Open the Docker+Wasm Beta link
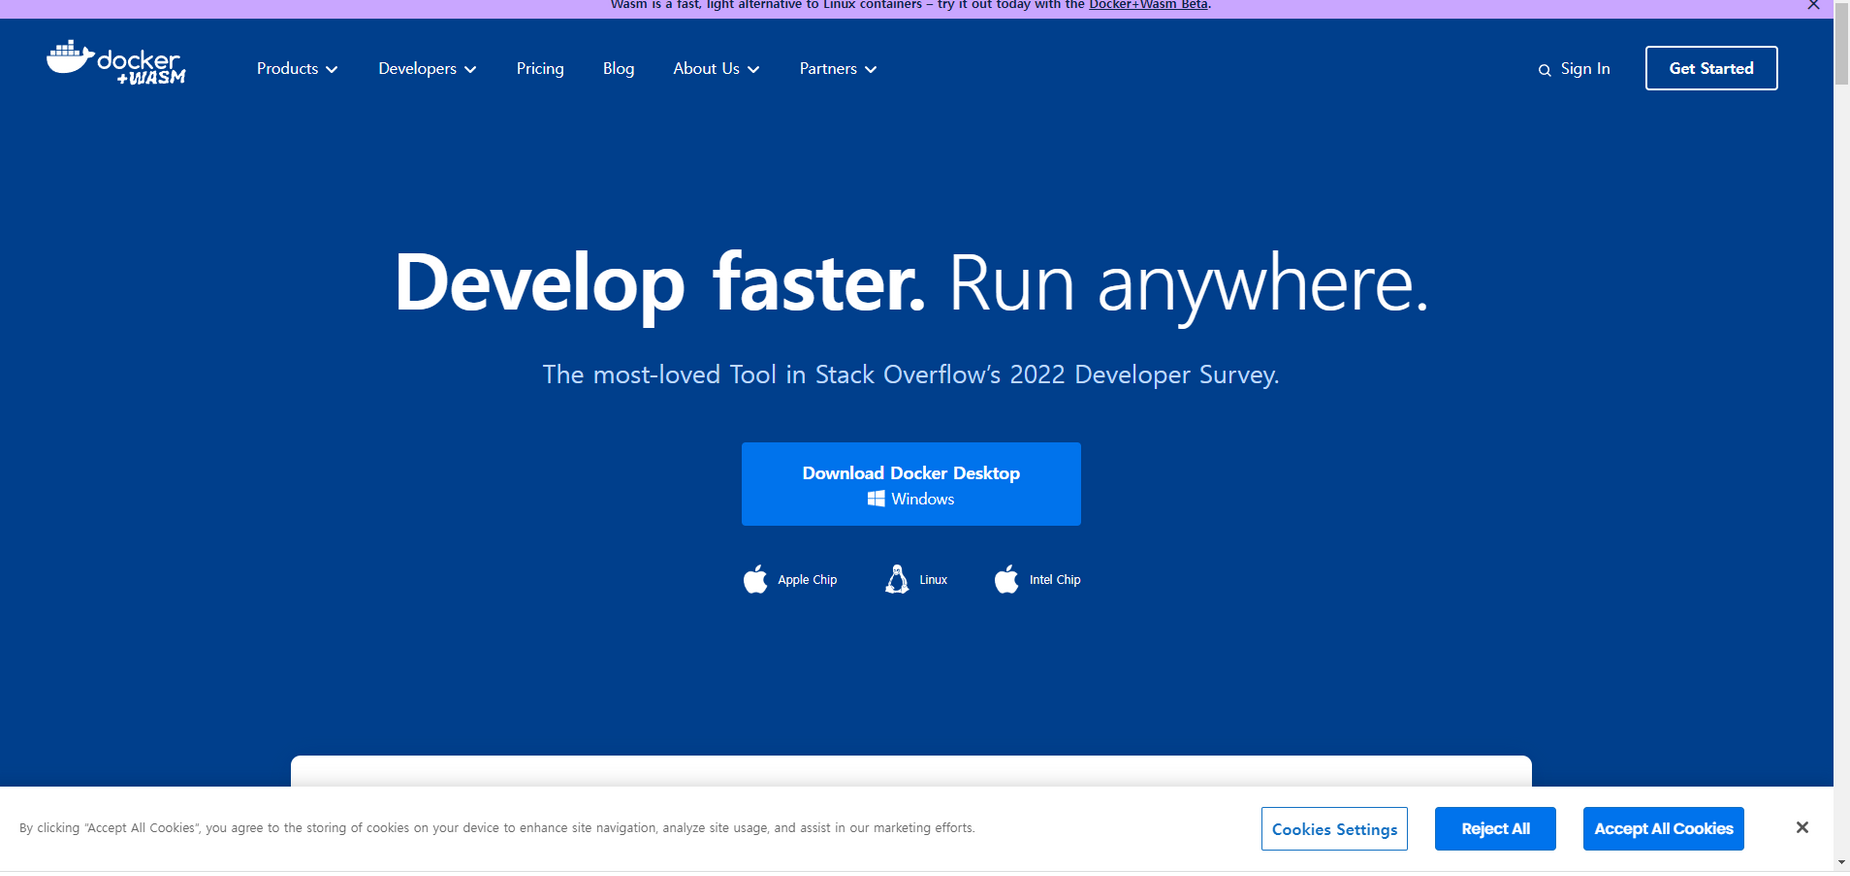Image resolution: width=1850 pixels, height=876 pixels. point(1148,5)
